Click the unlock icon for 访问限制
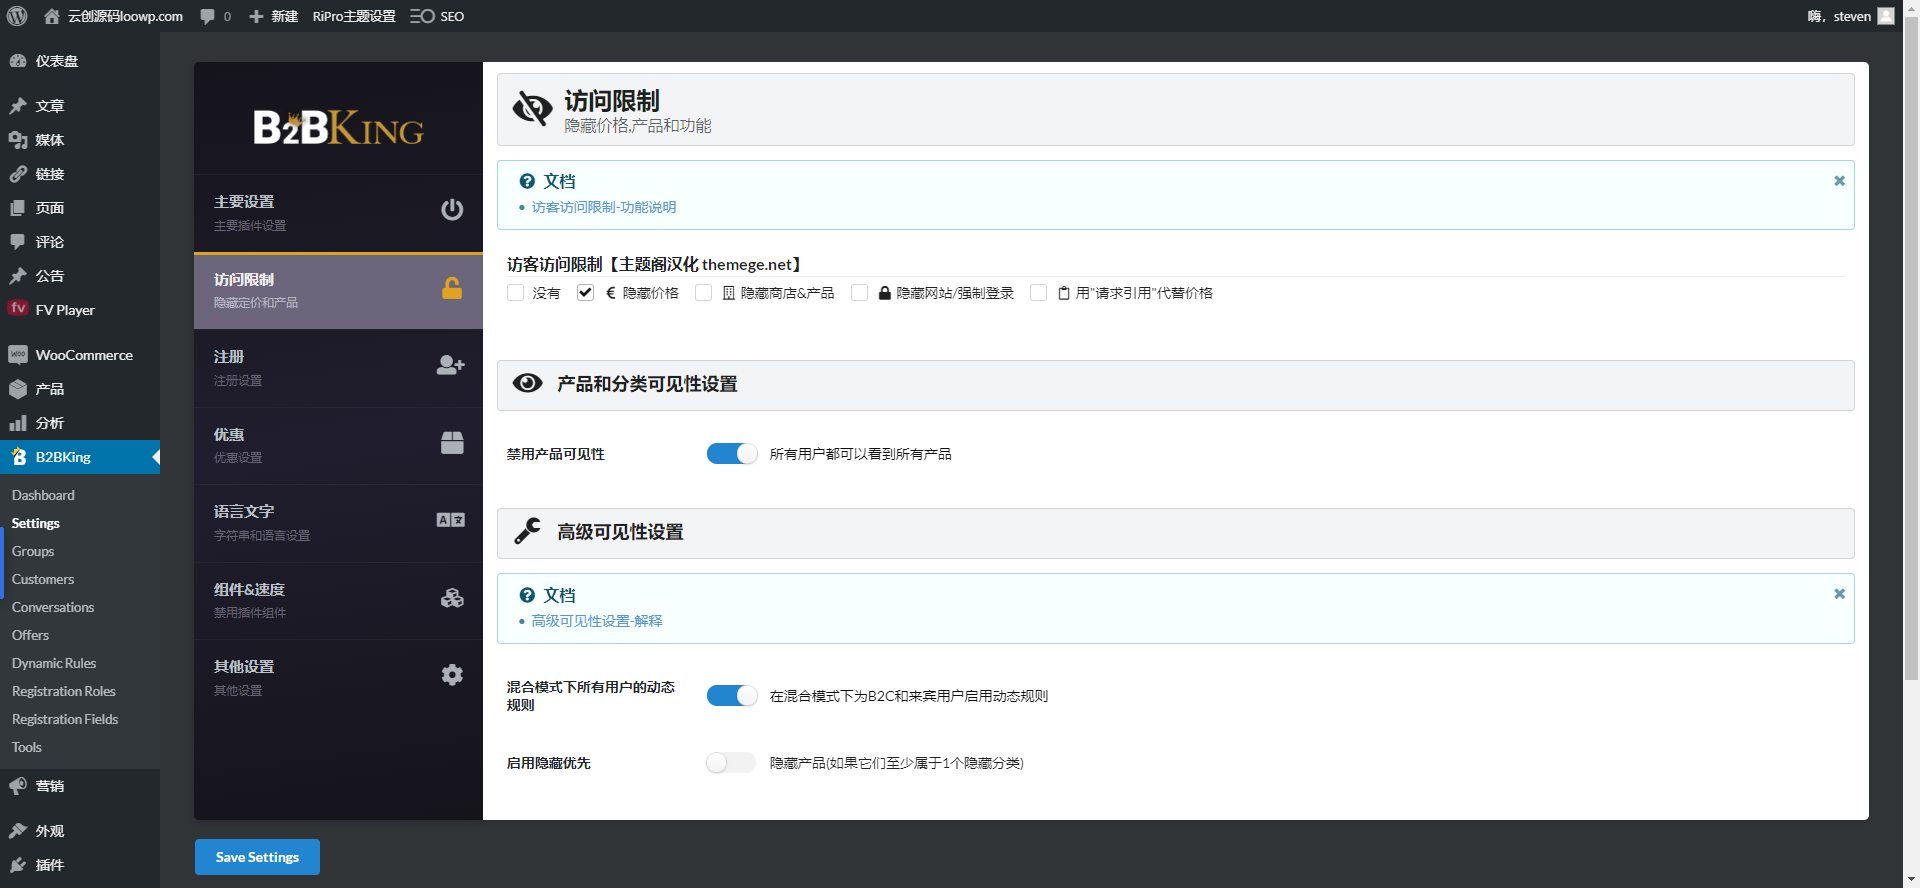Screen dimensions: 1920x888 [452, 289]
